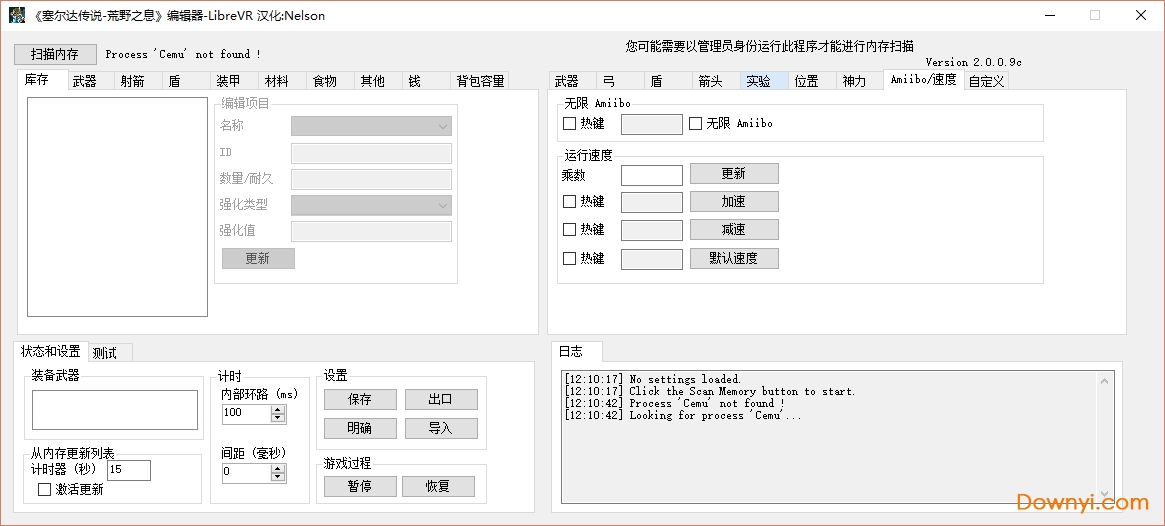Click the 计时器（秒）input with 15
This screenshot has width=1165, height=526.
pos(129,470)
